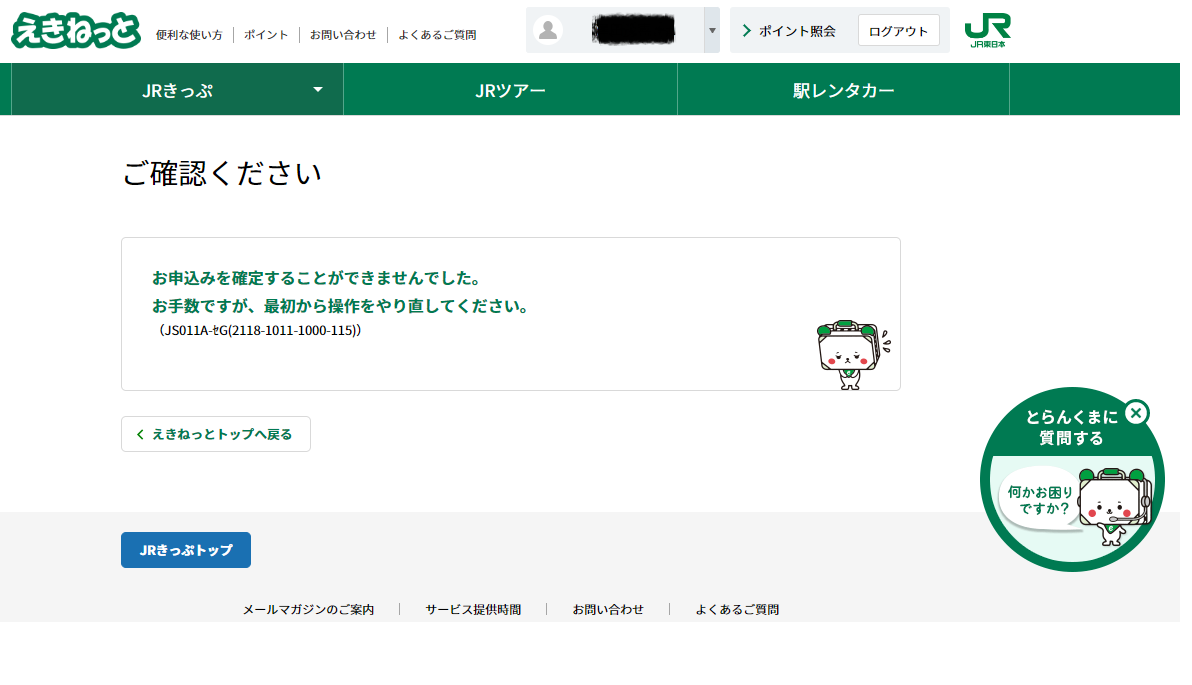
Task: Open よくあるご質問 footer link
Action: click(x=737, y=610)
